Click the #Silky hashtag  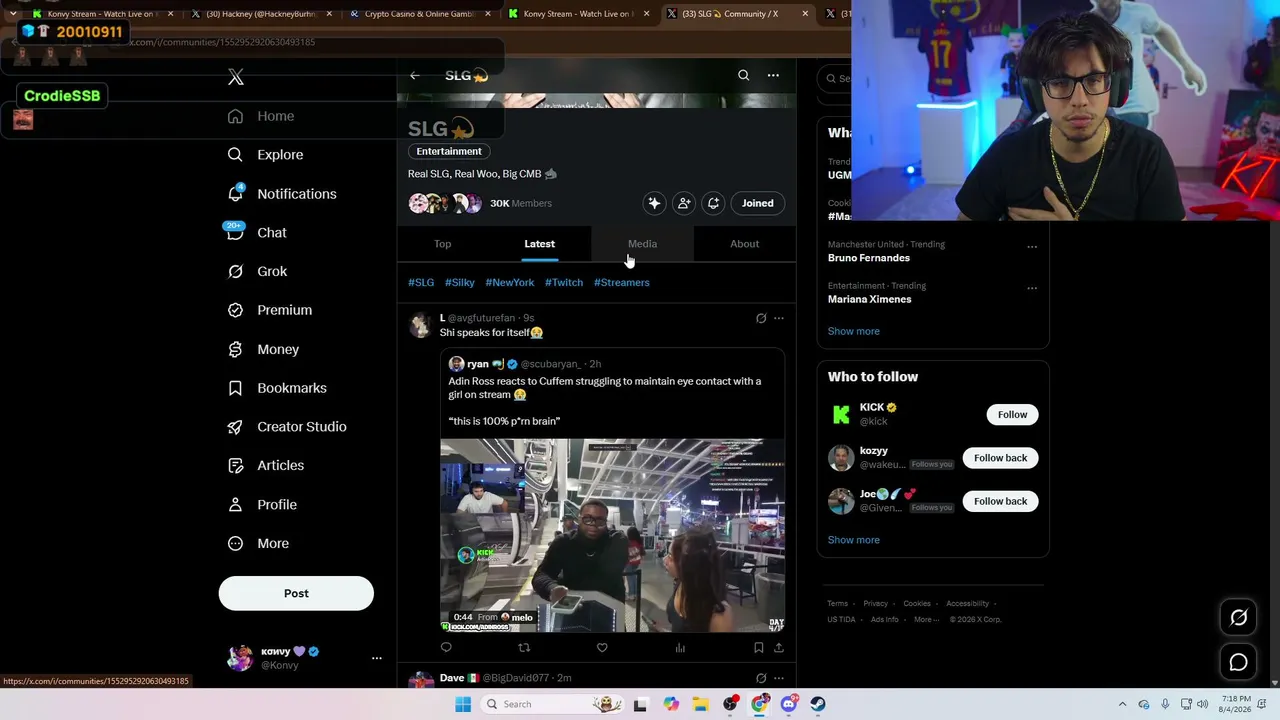pos(460,282)
